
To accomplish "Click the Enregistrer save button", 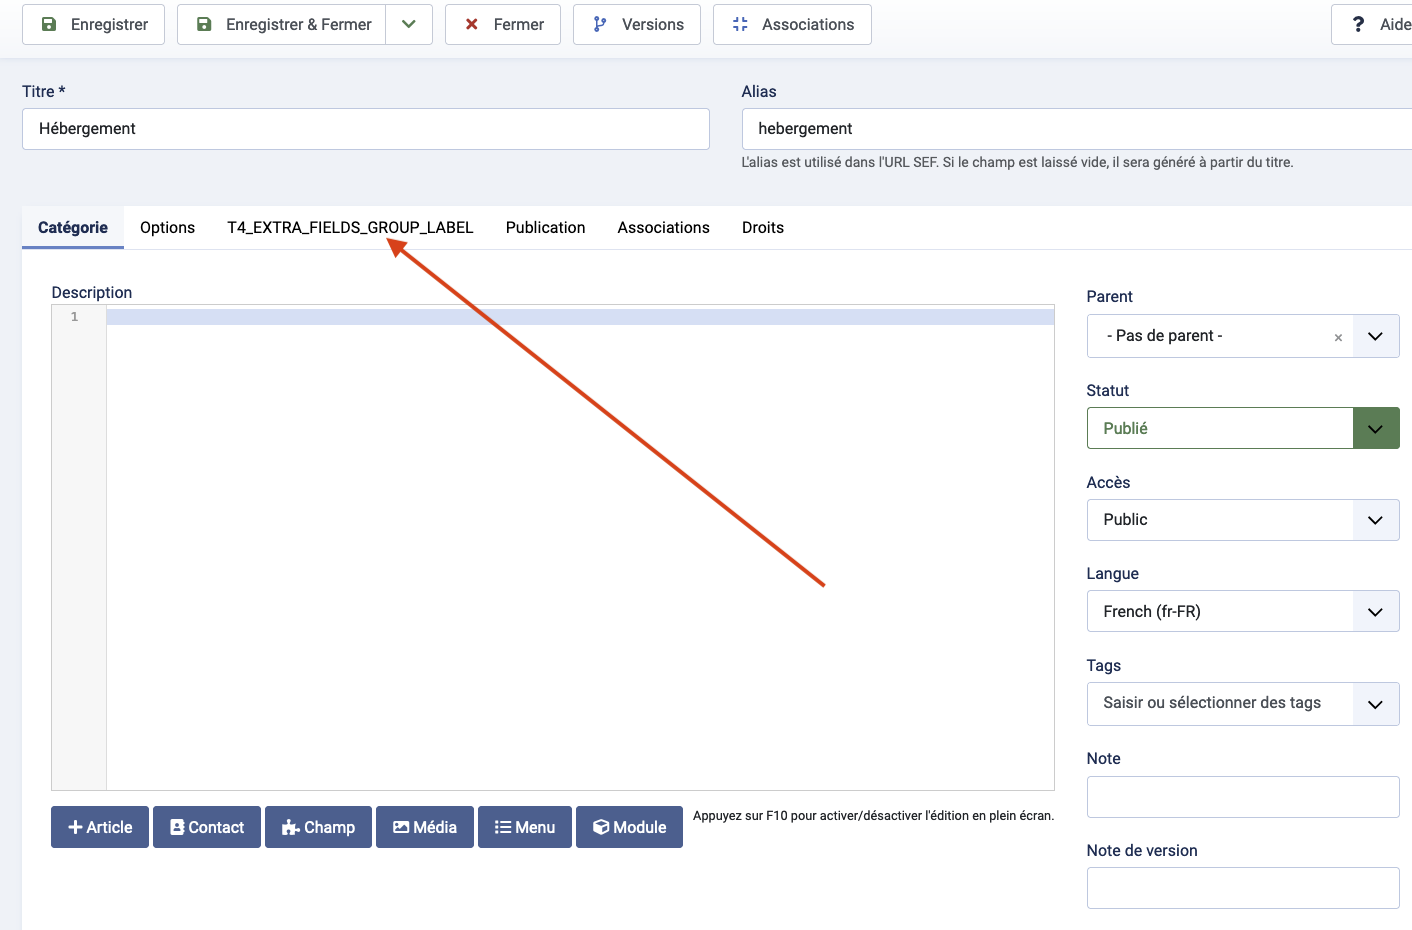I will pyautogui.click(x=93, y=24).
